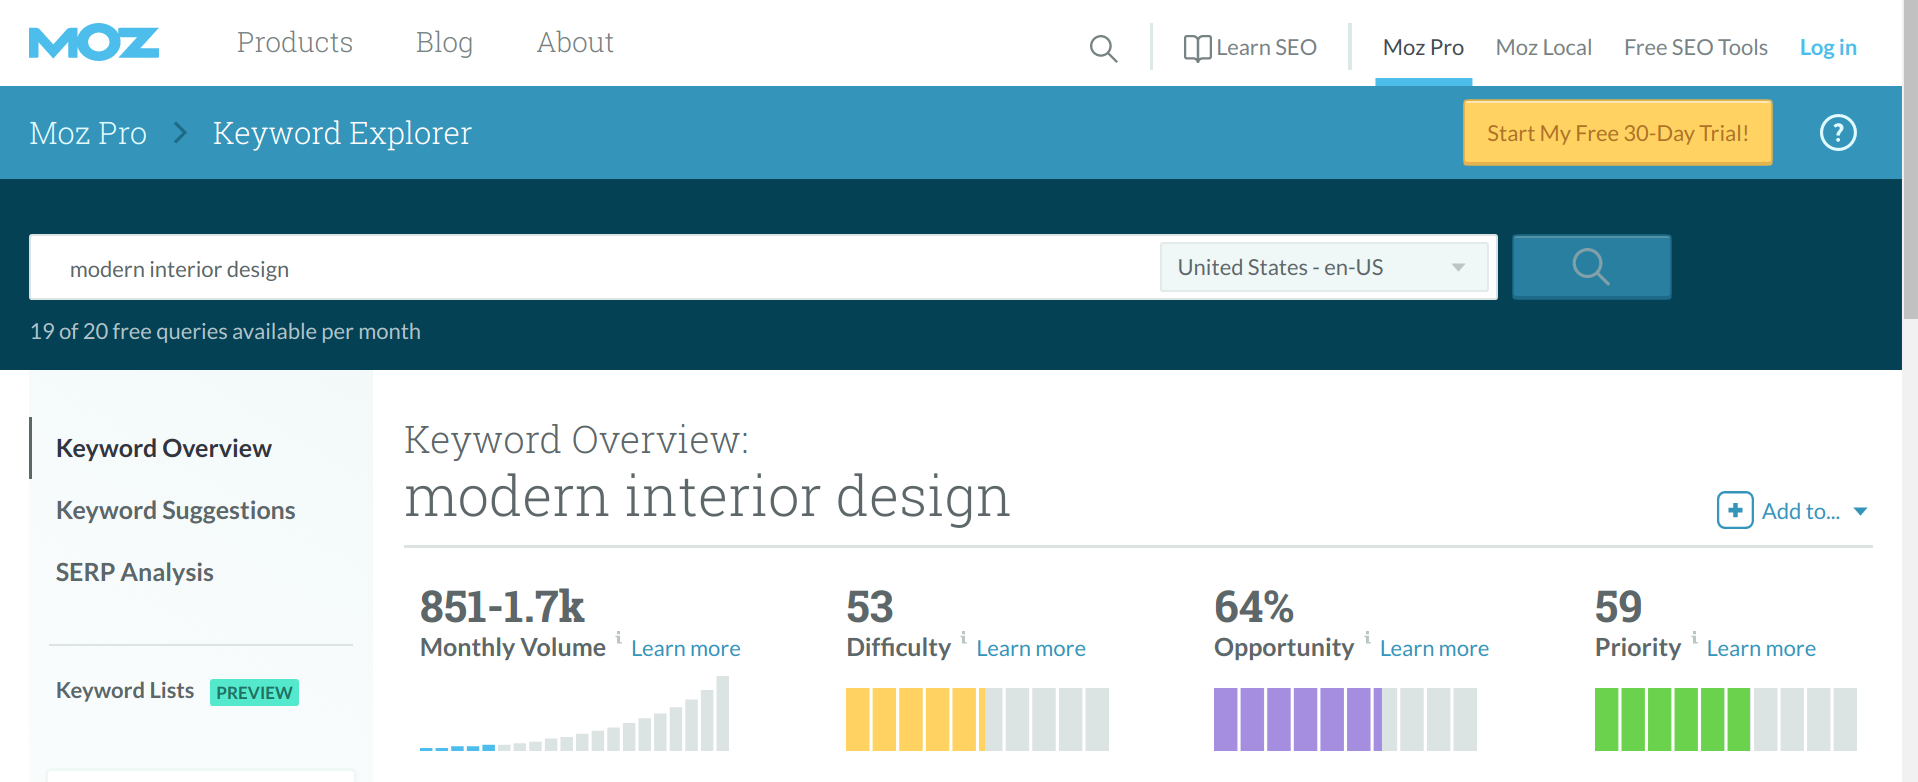Click info icon next to Priority

coord(1694,637)
